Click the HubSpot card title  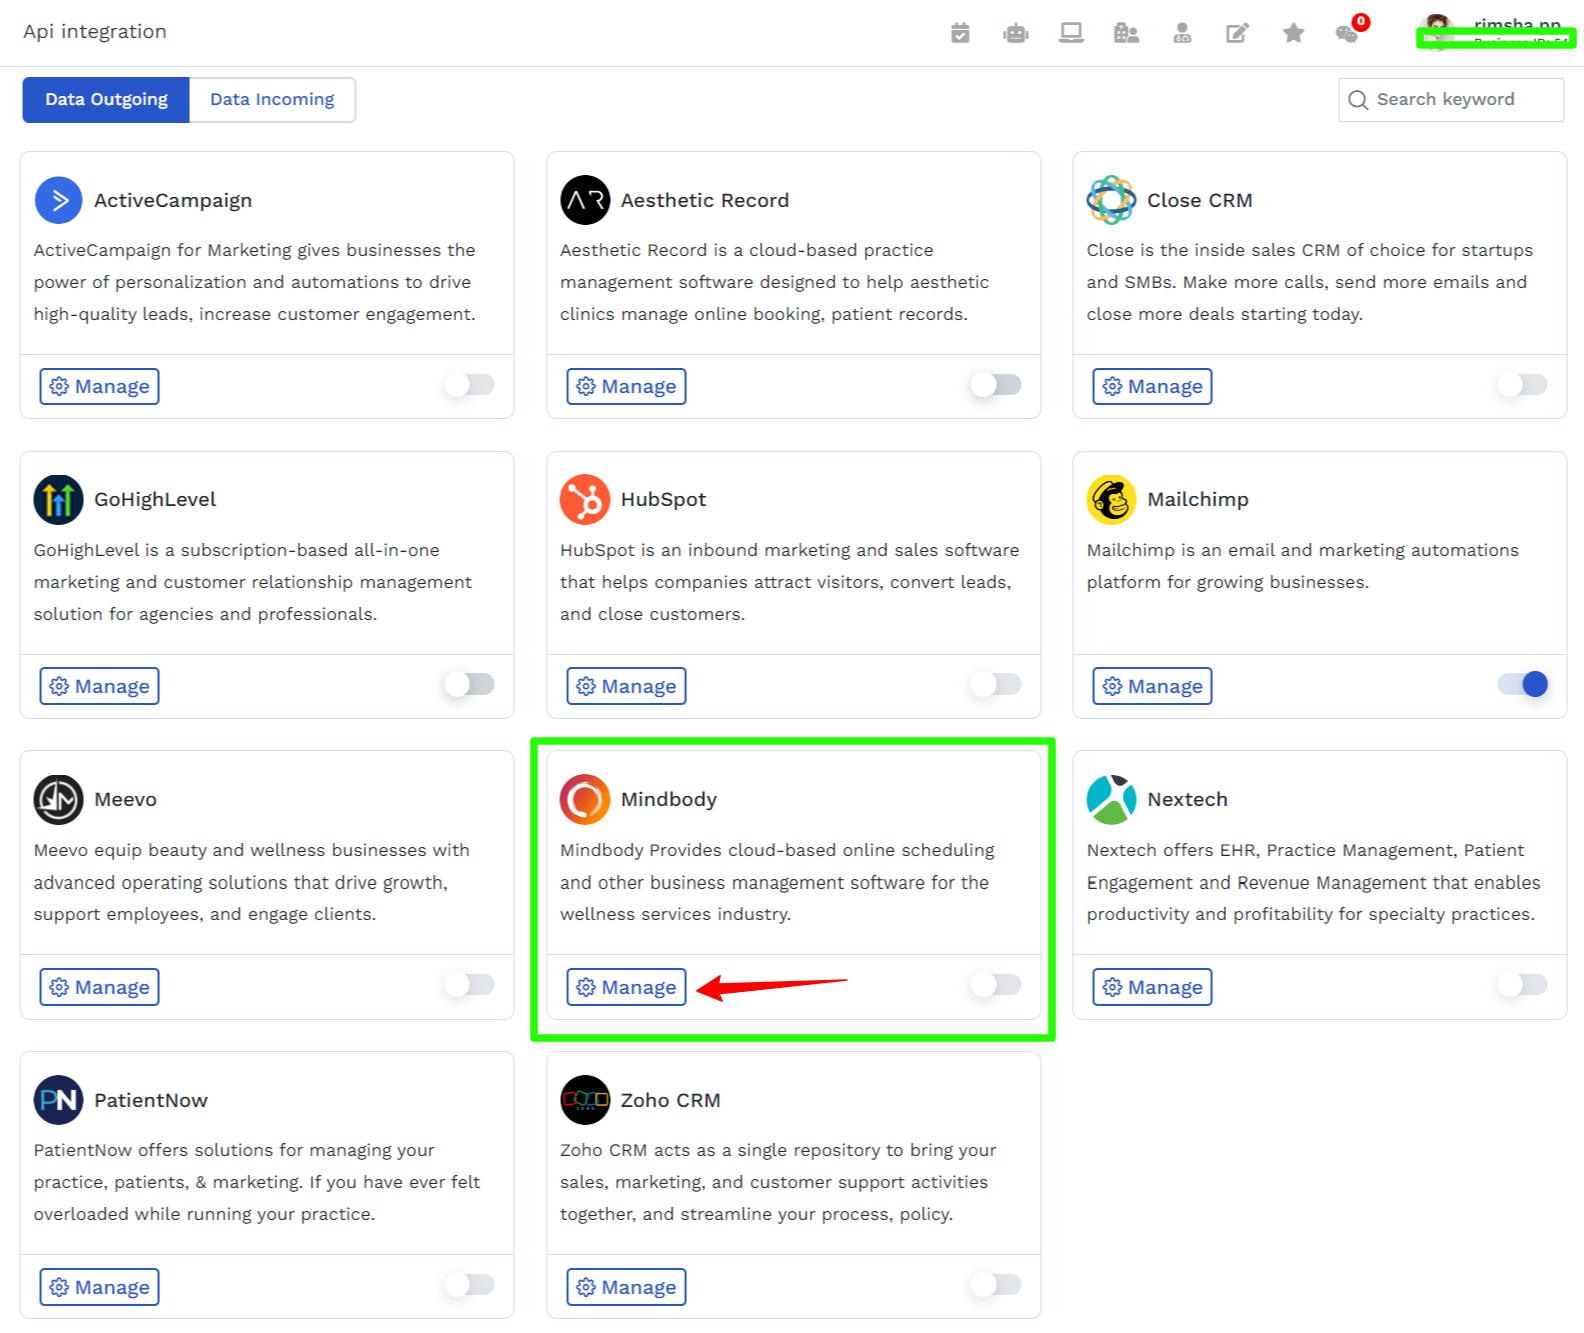click(663, 500)
